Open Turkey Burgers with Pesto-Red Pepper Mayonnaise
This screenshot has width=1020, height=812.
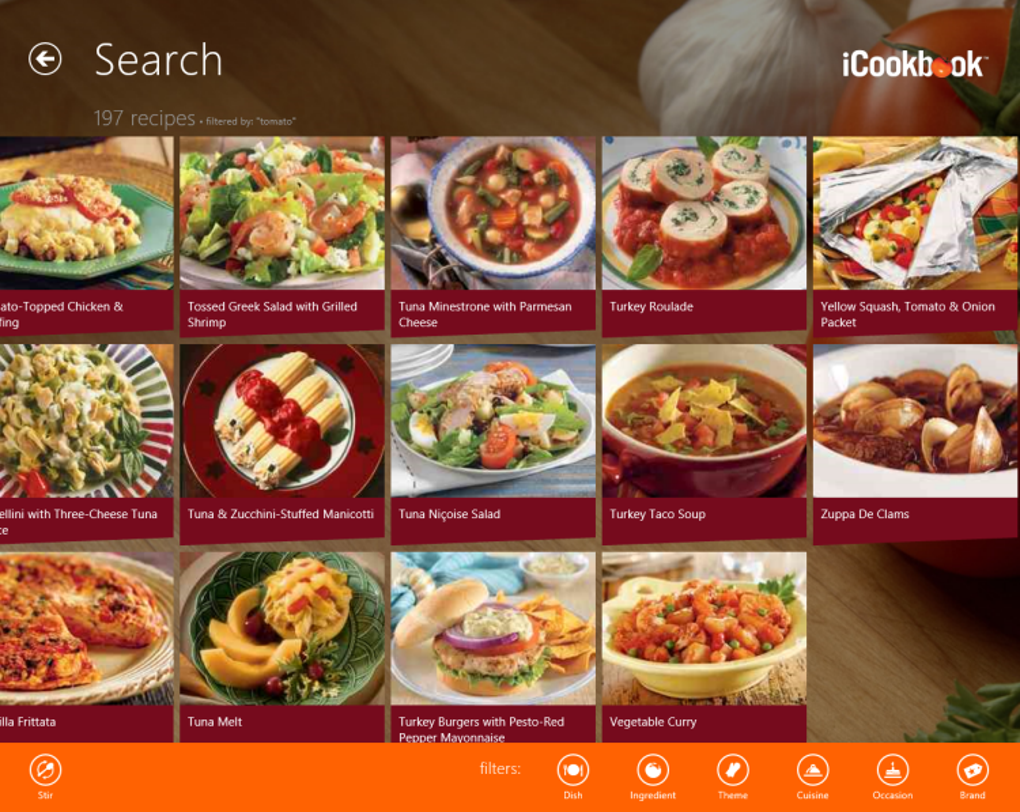(493, 647)
